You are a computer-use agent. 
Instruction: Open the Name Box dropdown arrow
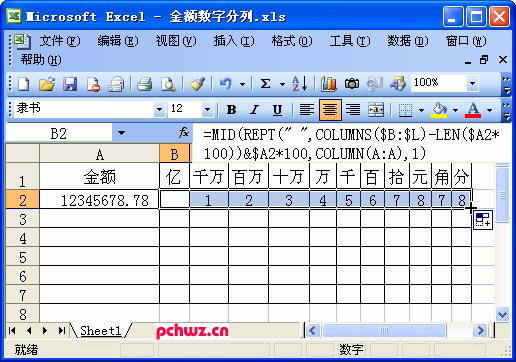(x=121, y=133)
